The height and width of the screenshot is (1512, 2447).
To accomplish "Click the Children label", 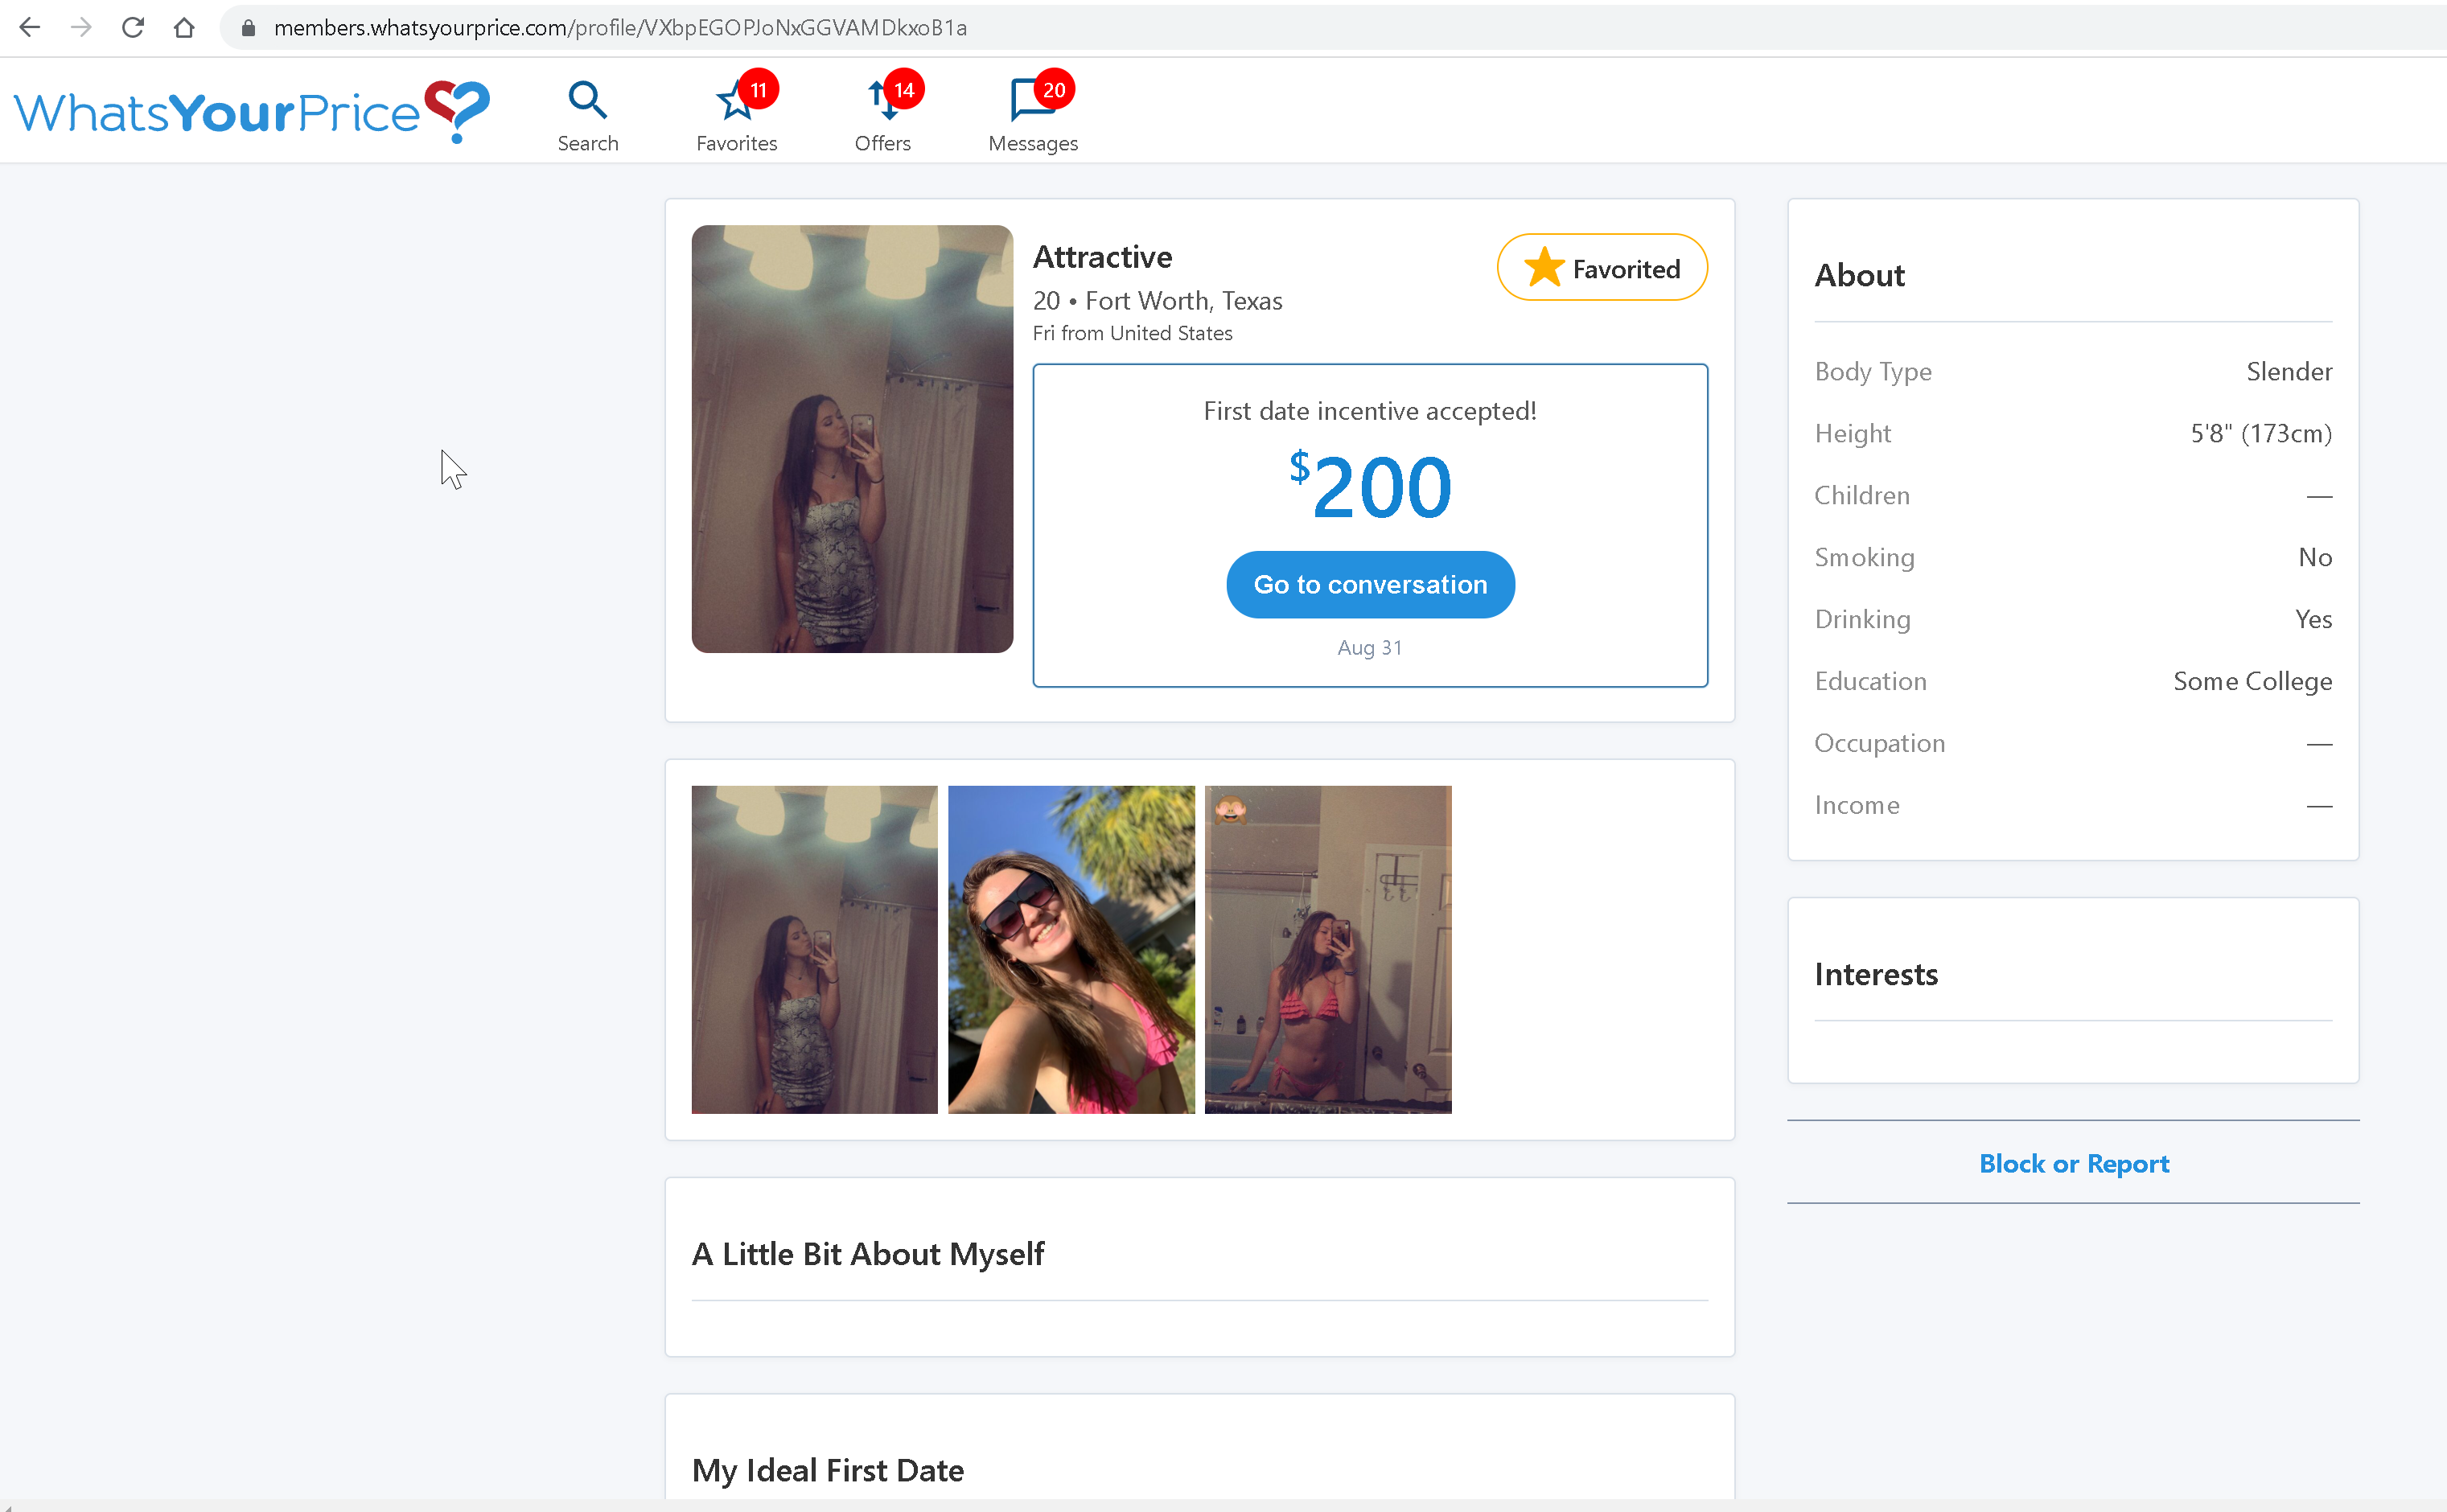I will click(x=1862, y=496).
